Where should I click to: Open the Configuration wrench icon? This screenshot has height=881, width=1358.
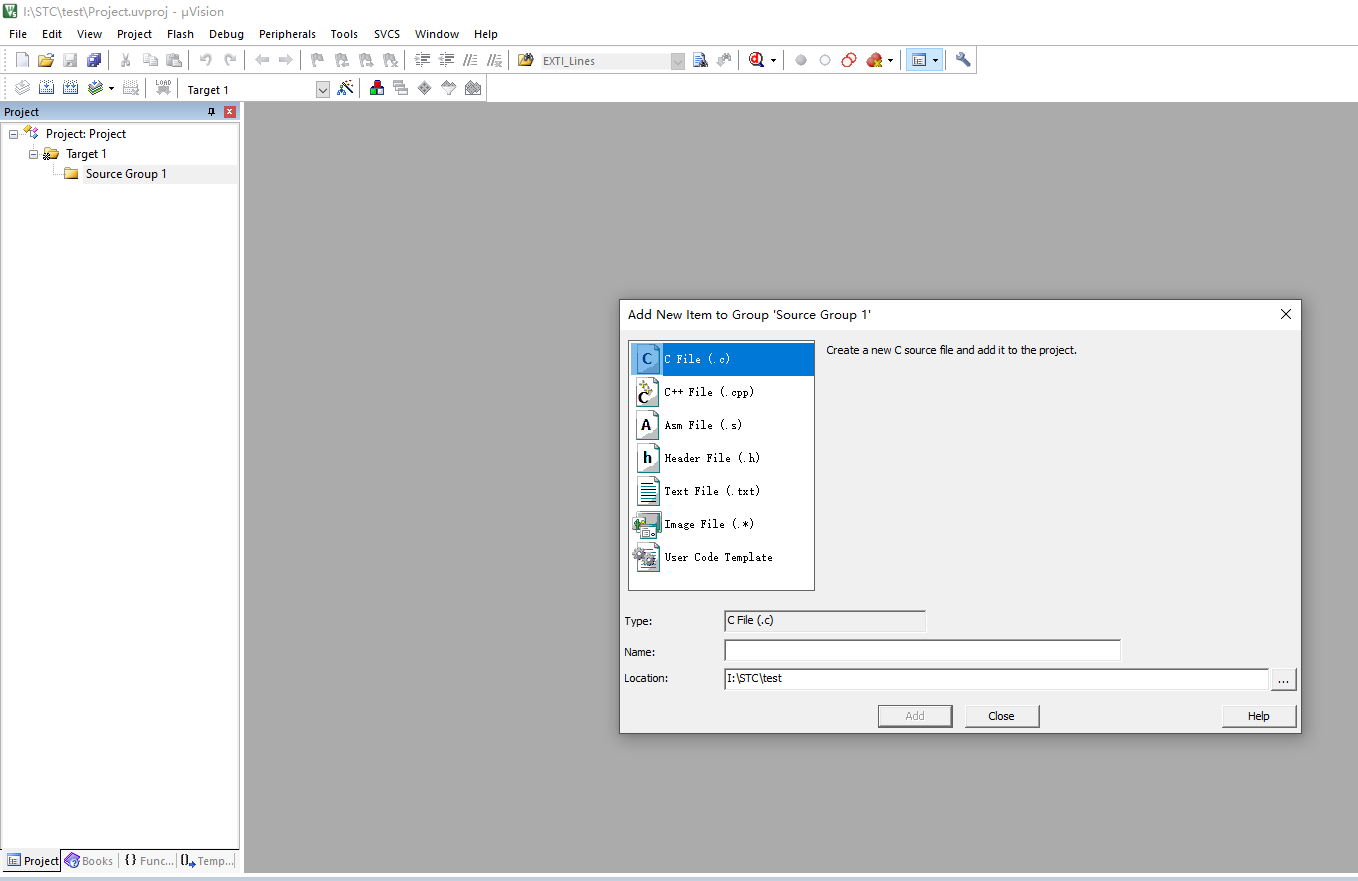[x=963, y=60]
